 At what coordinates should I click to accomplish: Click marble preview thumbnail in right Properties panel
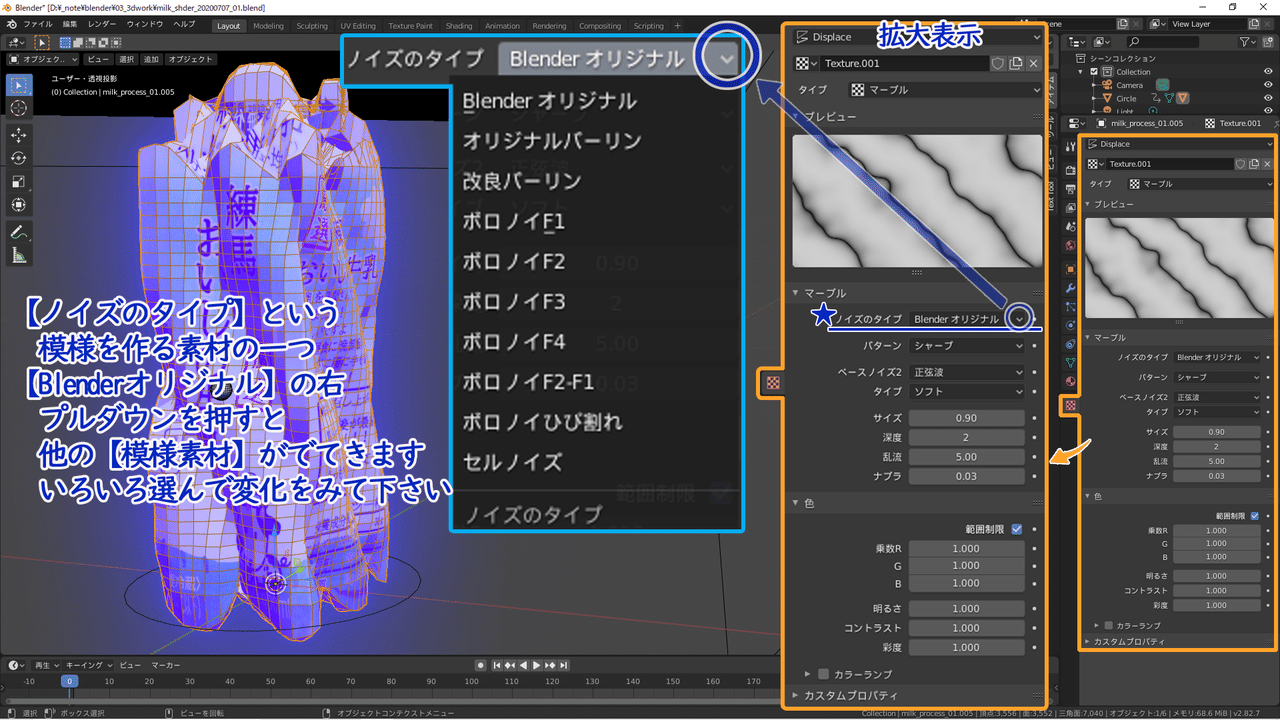pyautogui.click(x=1179, y=268)
